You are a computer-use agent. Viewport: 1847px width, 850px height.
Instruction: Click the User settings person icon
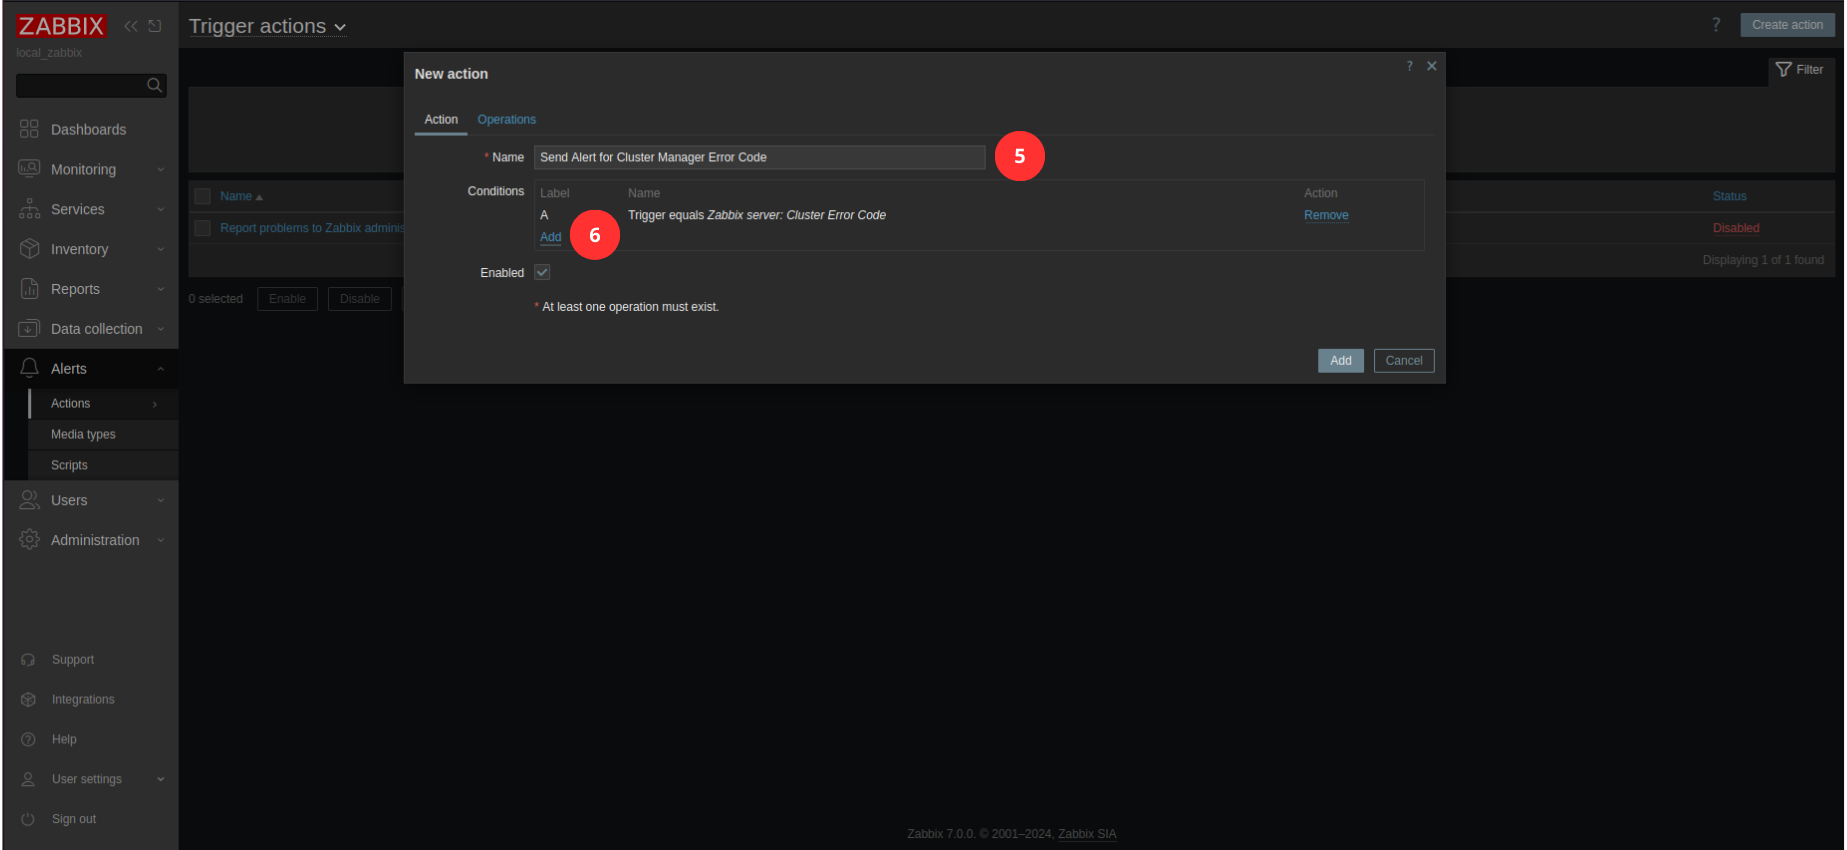[28, 779]
